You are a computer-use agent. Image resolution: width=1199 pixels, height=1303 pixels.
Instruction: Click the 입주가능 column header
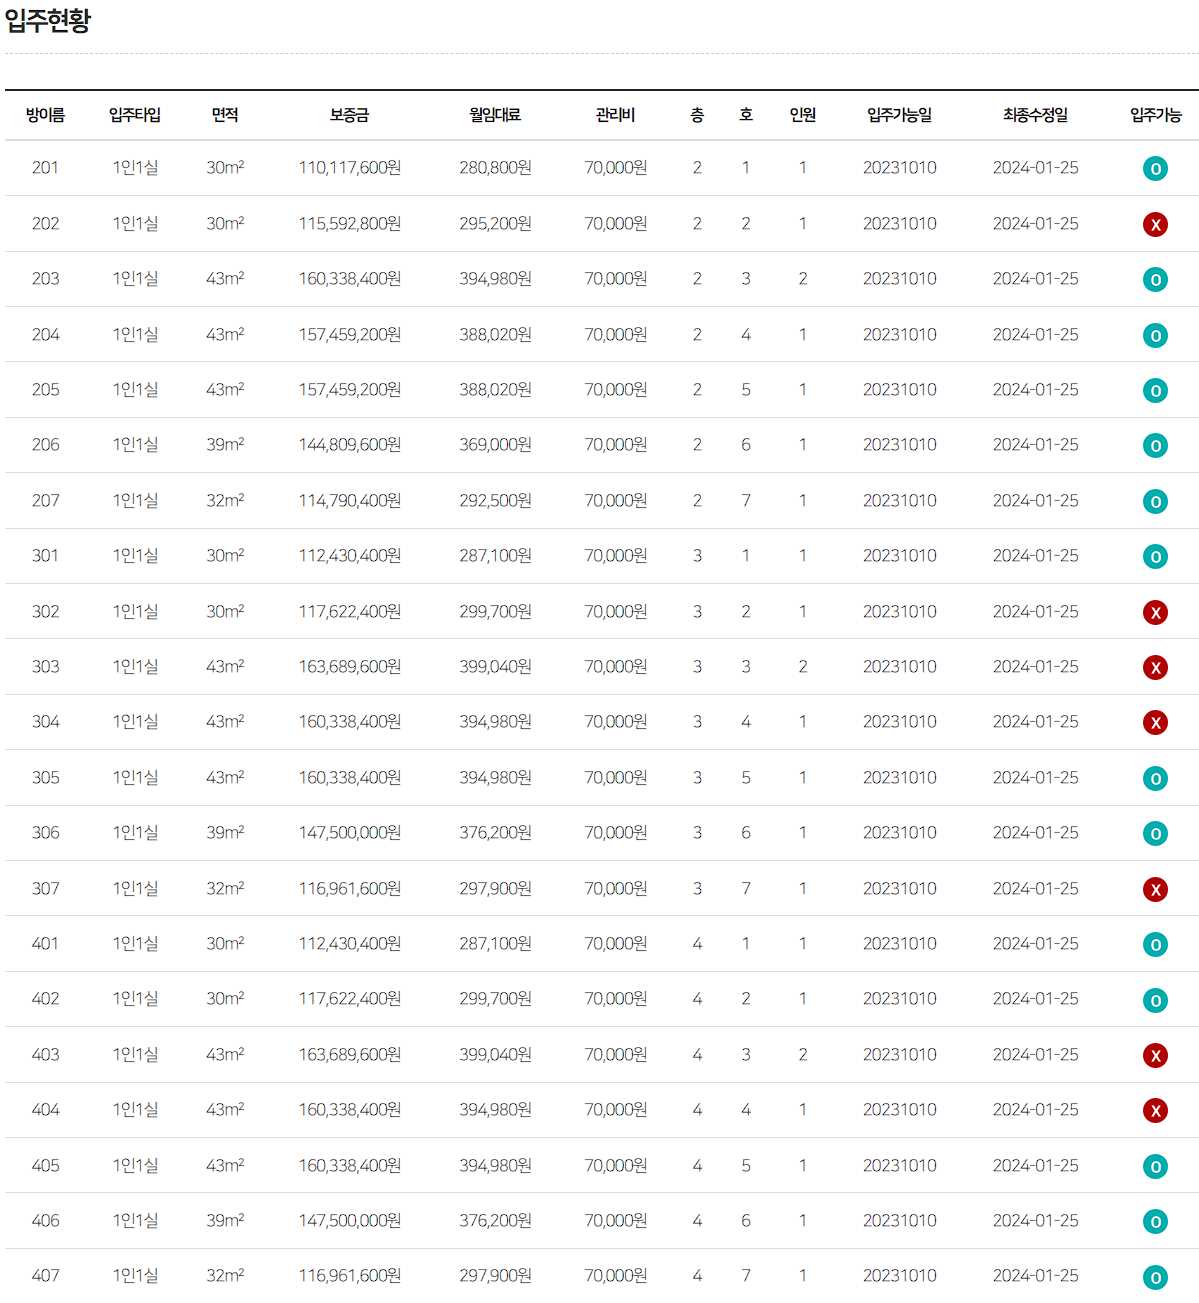tap(1155, 115)
